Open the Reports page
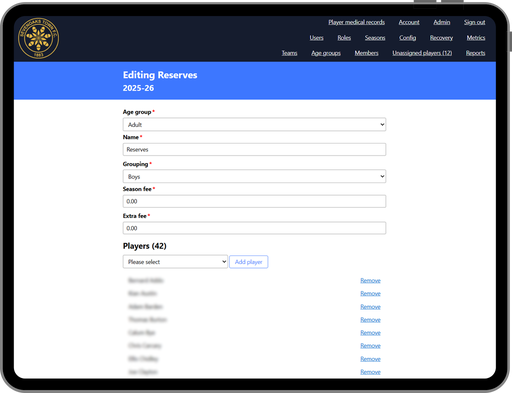This screenshot has width=512, height=393. (x=475, y=53)
